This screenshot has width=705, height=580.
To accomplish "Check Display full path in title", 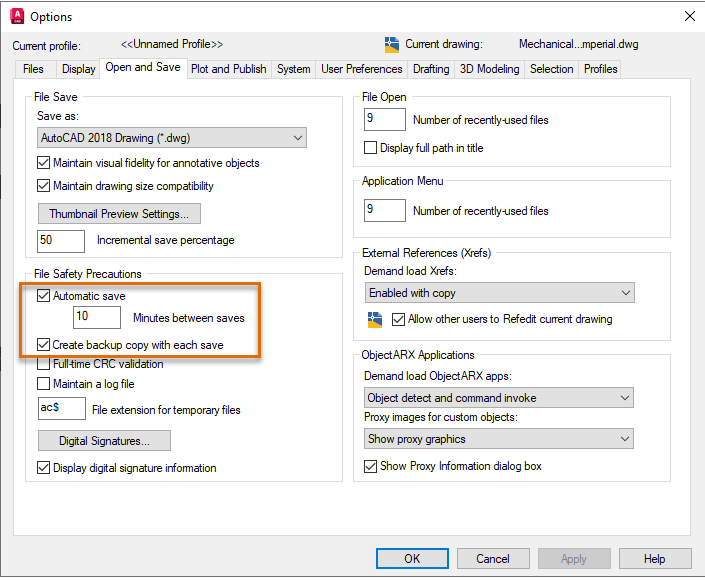I will coord(372,148).
